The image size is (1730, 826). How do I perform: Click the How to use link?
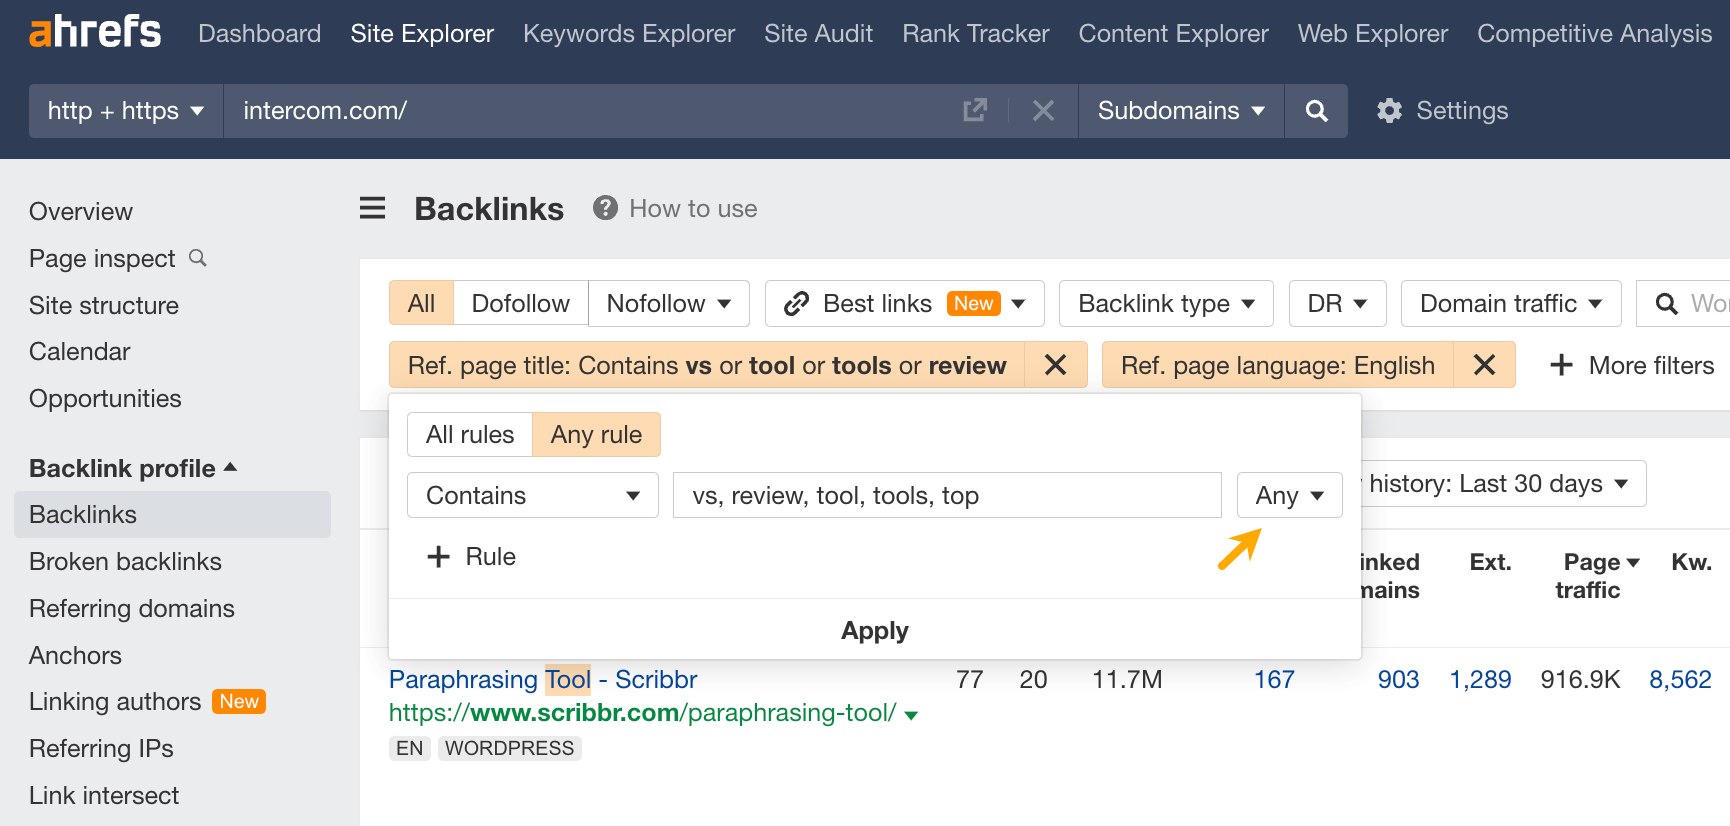pyautogui.click(x=693, y=208)
